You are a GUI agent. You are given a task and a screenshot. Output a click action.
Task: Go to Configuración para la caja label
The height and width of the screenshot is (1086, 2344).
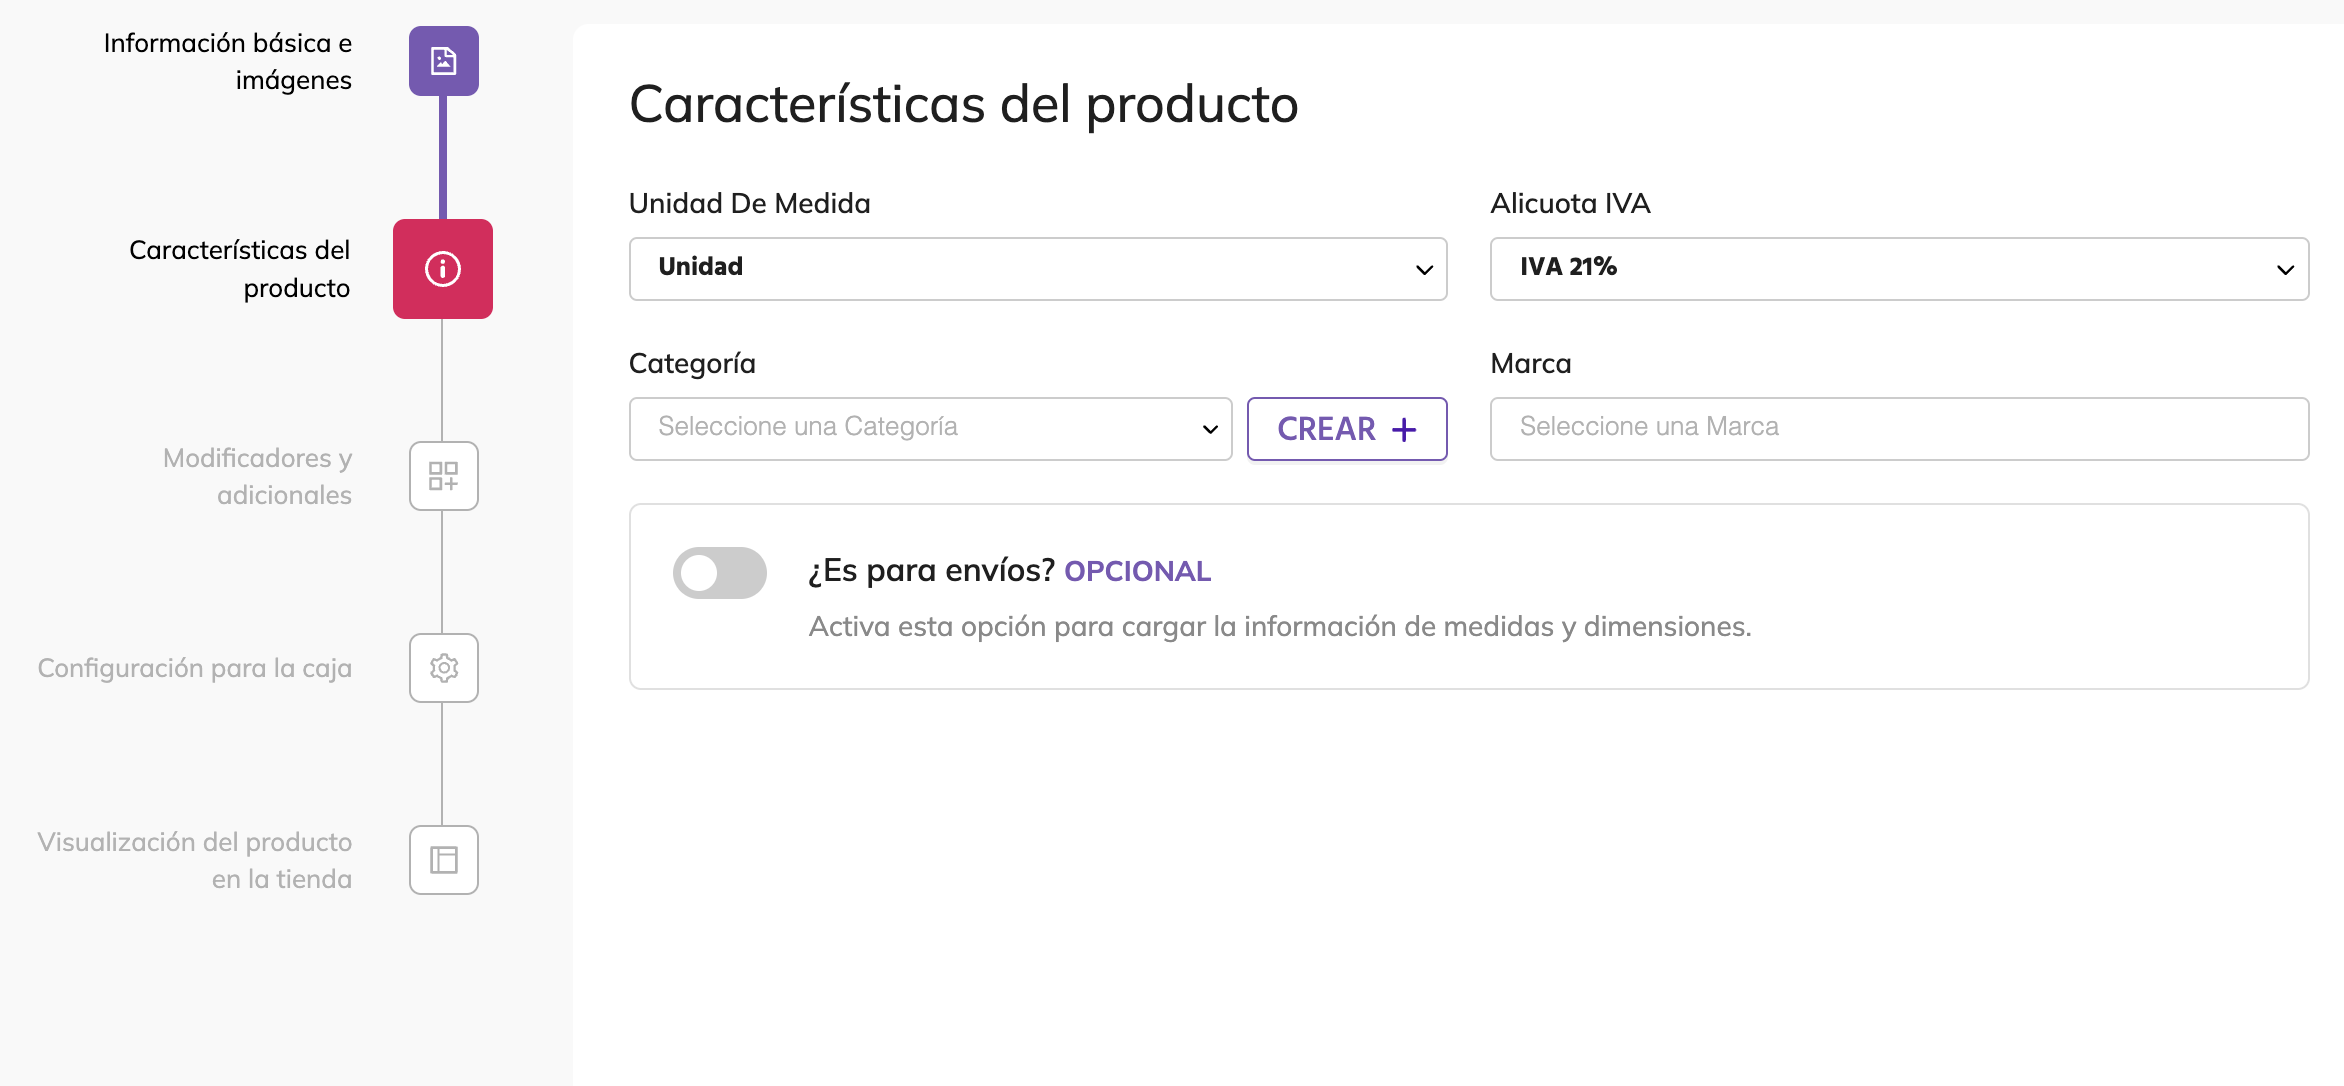tap(195, 668)
